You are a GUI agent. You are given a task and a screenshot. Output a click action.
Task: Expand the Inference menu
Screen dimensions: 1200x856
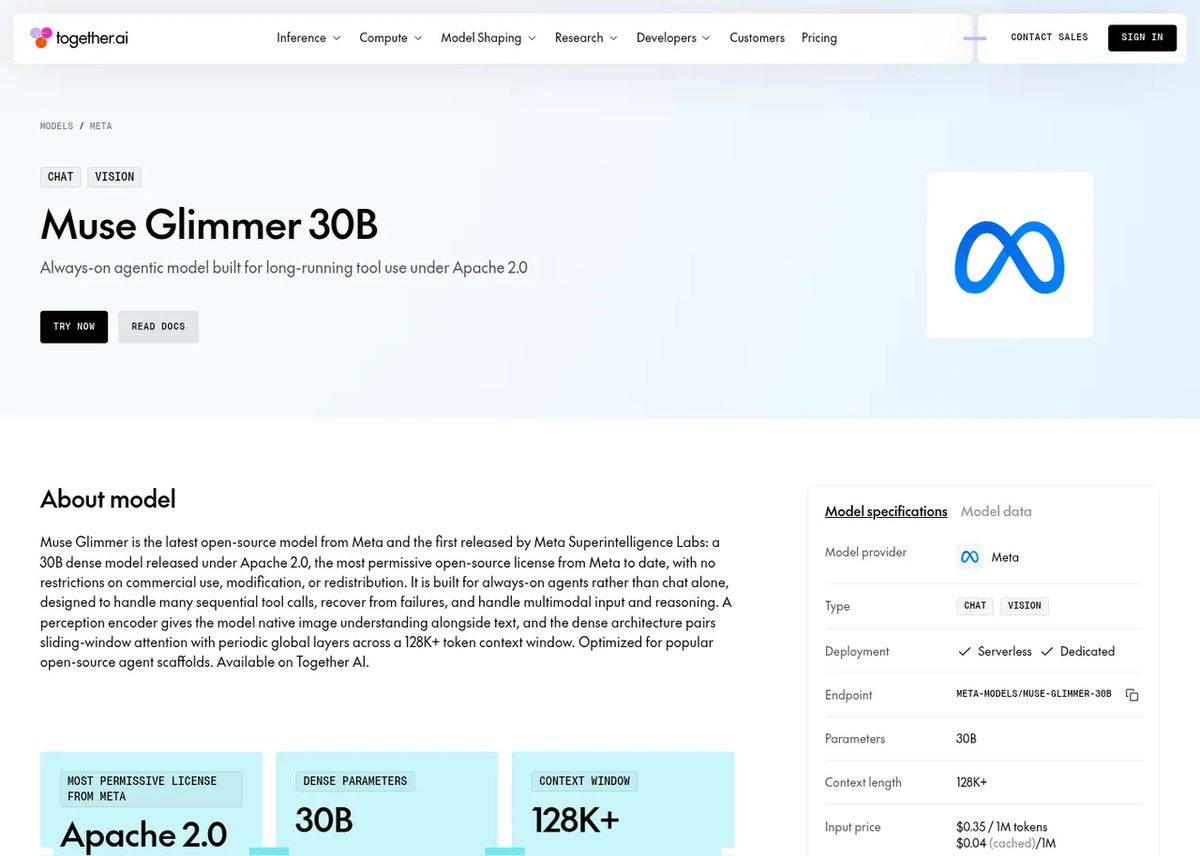pos(309,38)
